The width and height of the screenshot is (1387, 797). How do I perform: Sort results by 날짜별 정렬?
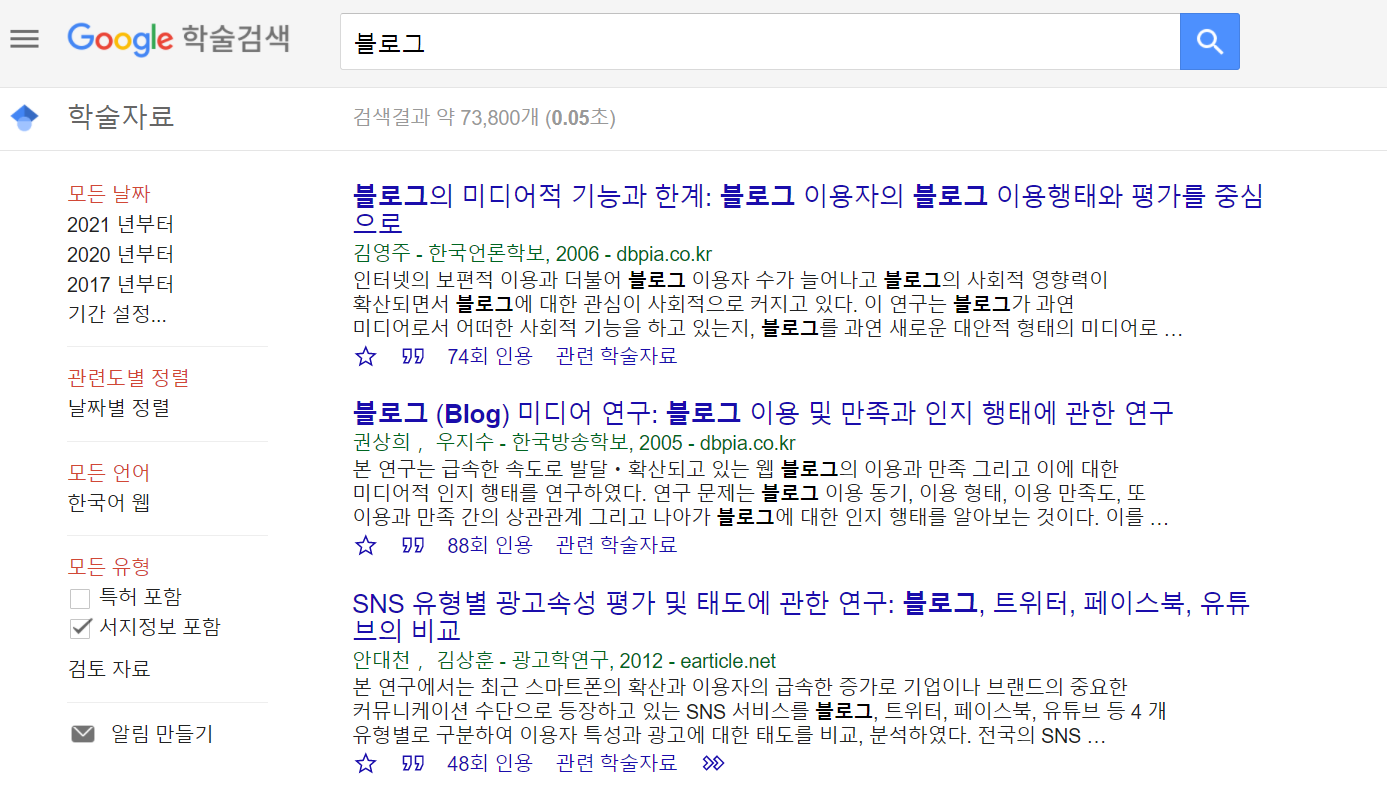point(118,408)
